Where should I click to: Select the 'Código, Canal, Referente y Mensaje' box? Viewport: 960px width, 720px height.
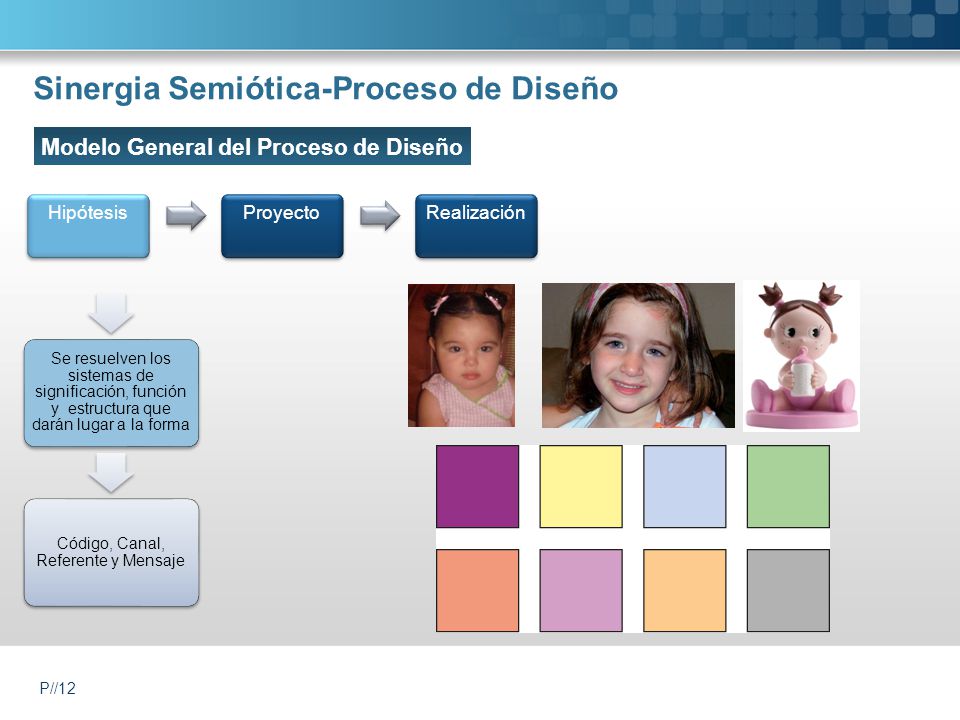pyautogui.click(x=111, y=552)
